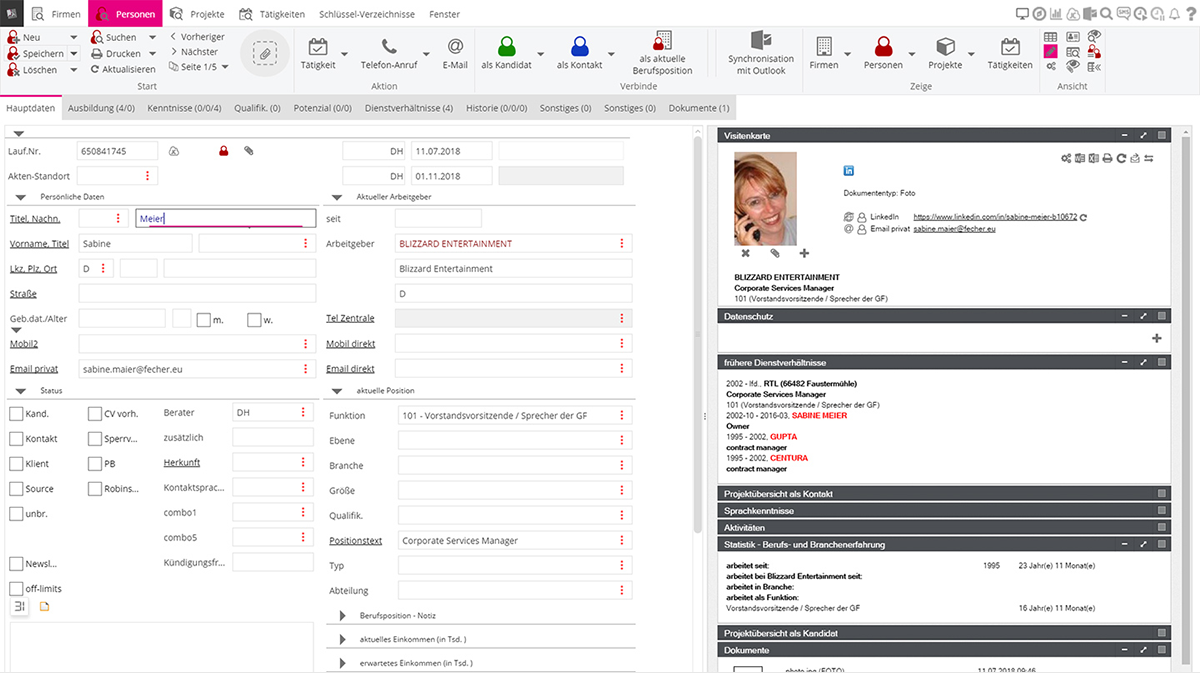This screenshot has height=675, width=1200.
Task: Click the refresh icon in Visitenkarte toolbar
Action: point(1121,158)
